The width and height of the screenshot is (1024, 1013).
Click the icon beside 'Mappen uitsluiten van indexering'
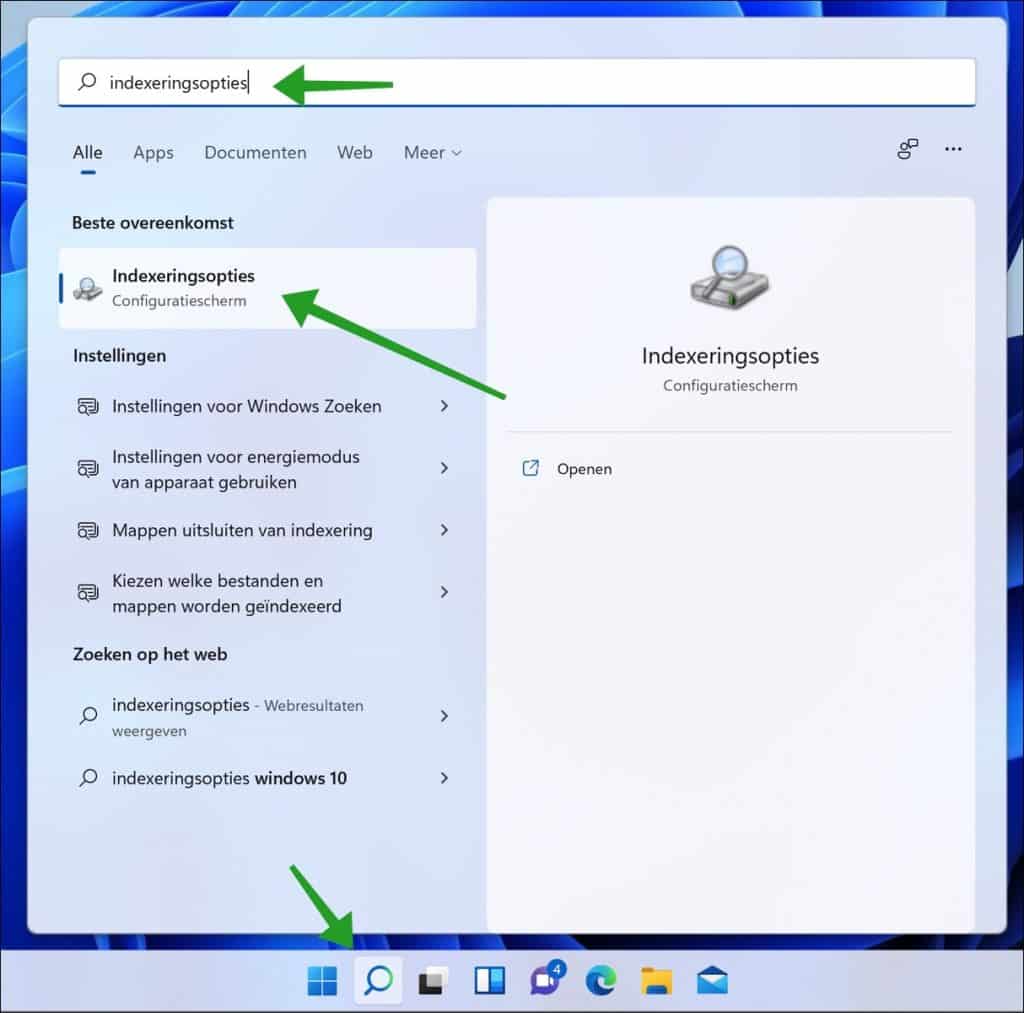click(x=87, y=530)
